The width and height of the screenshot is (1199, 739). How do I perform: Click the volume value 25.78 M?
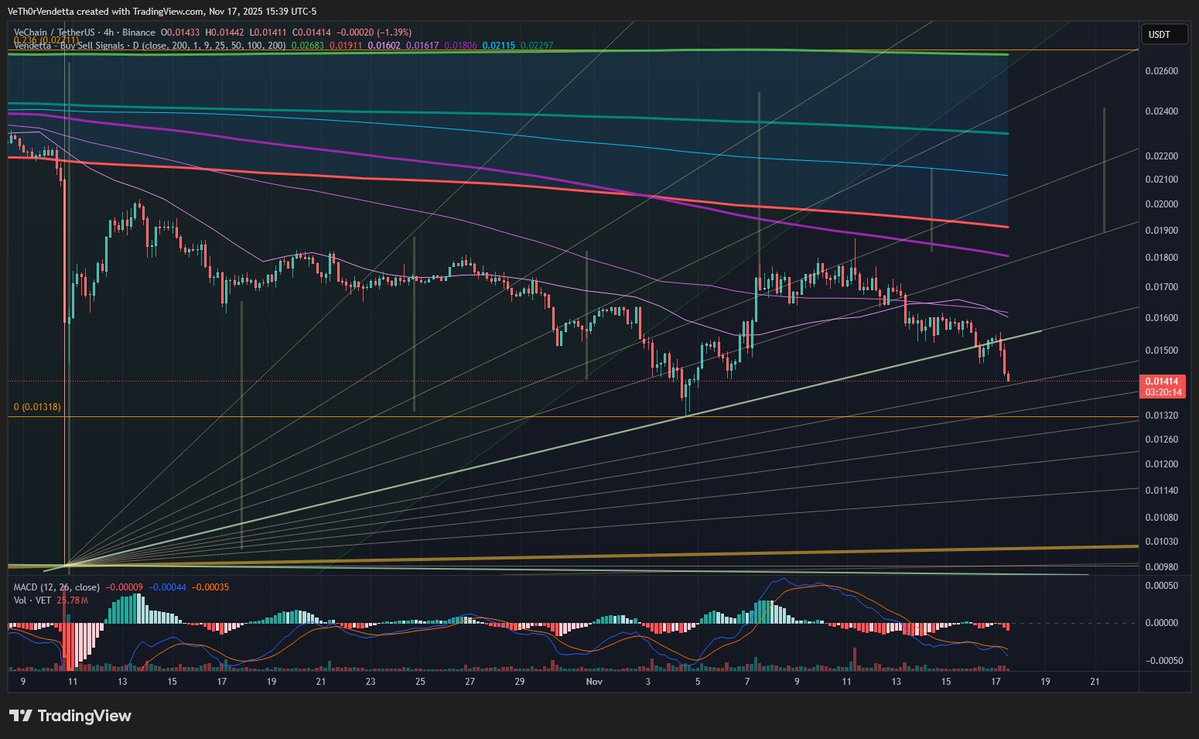pos(72,601)
